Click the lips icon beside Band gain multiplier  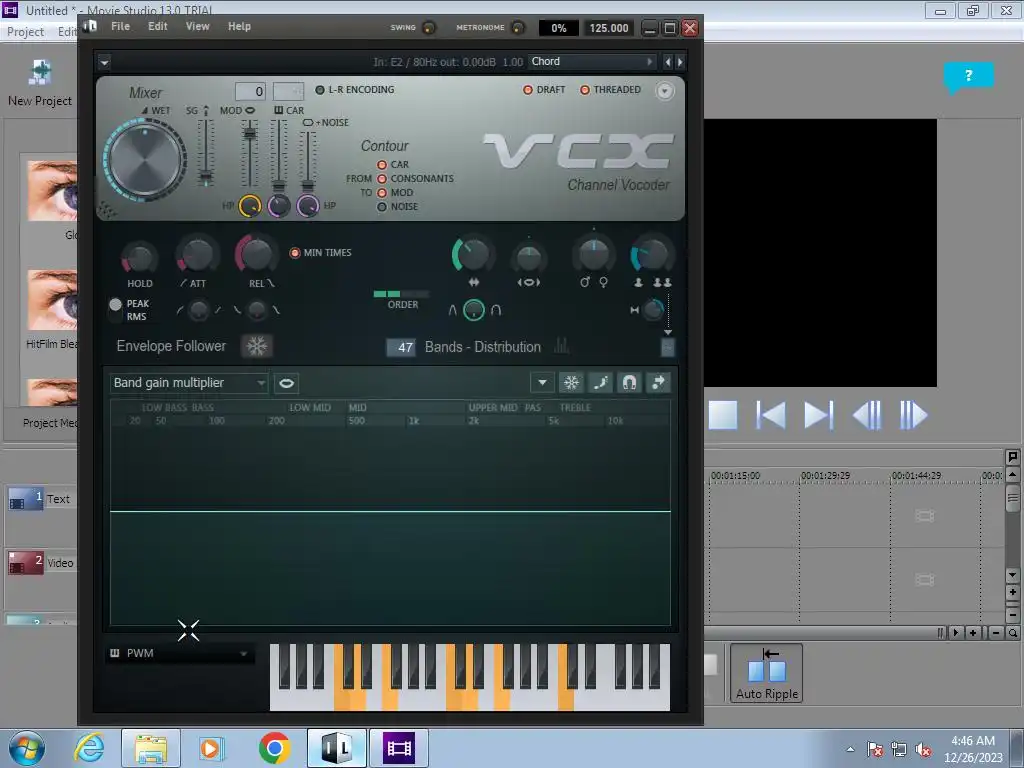(286, 383)
